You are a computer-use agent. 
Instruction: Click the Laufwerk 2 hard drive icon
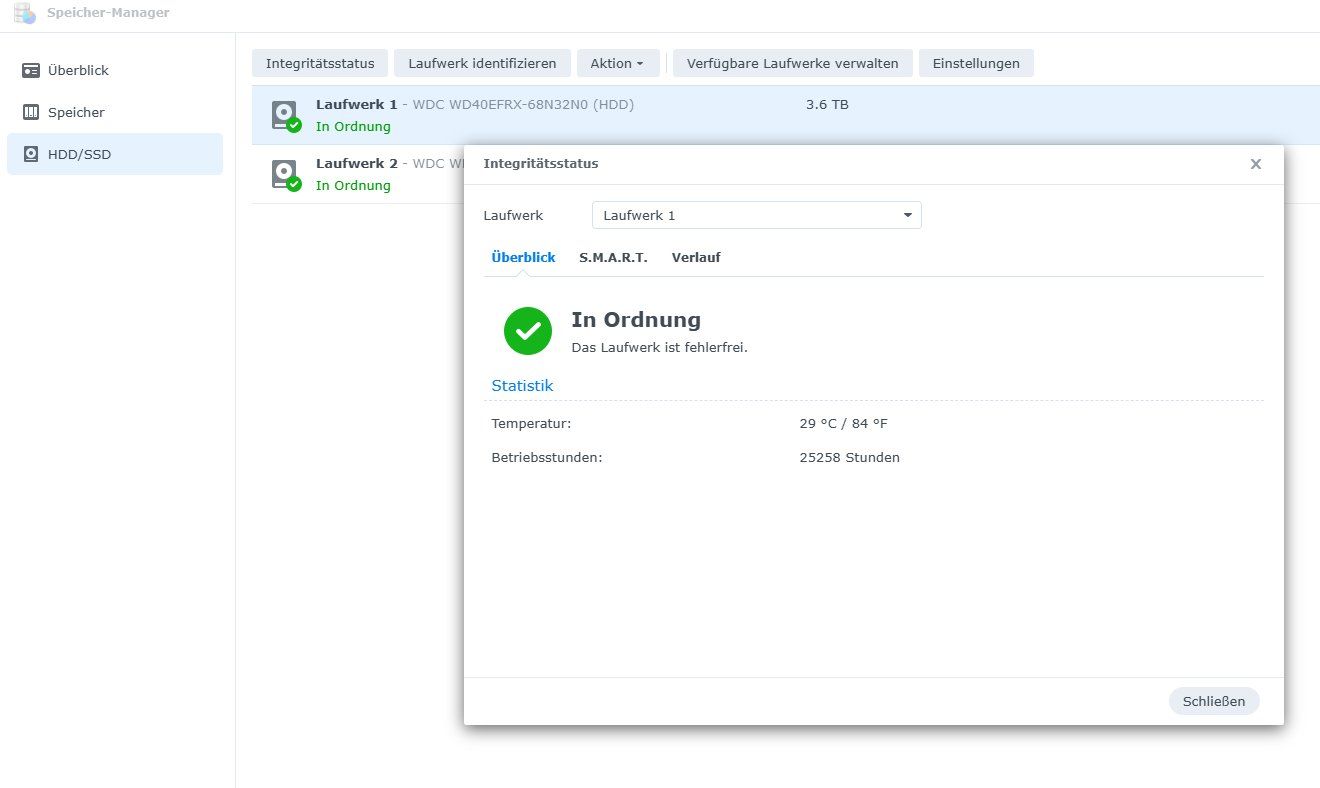285,174
